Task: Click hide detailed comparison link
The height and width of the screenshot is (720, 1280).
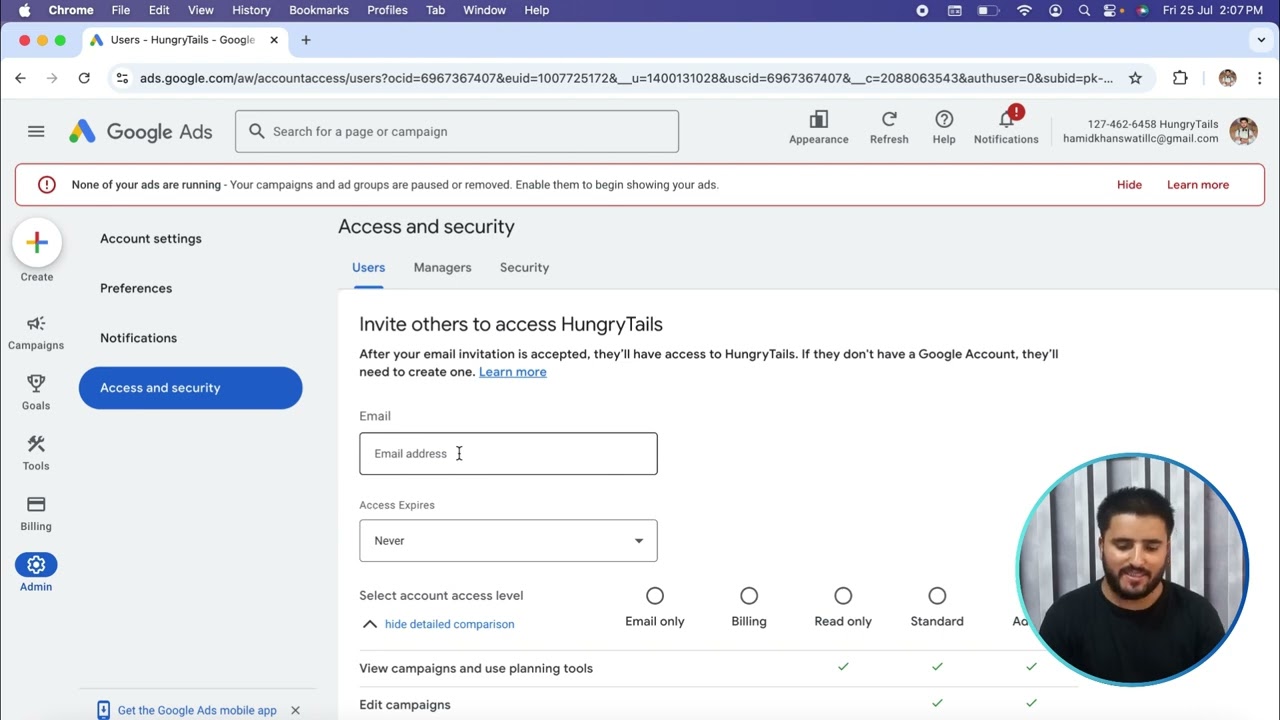Action: (x=449, y=624)
